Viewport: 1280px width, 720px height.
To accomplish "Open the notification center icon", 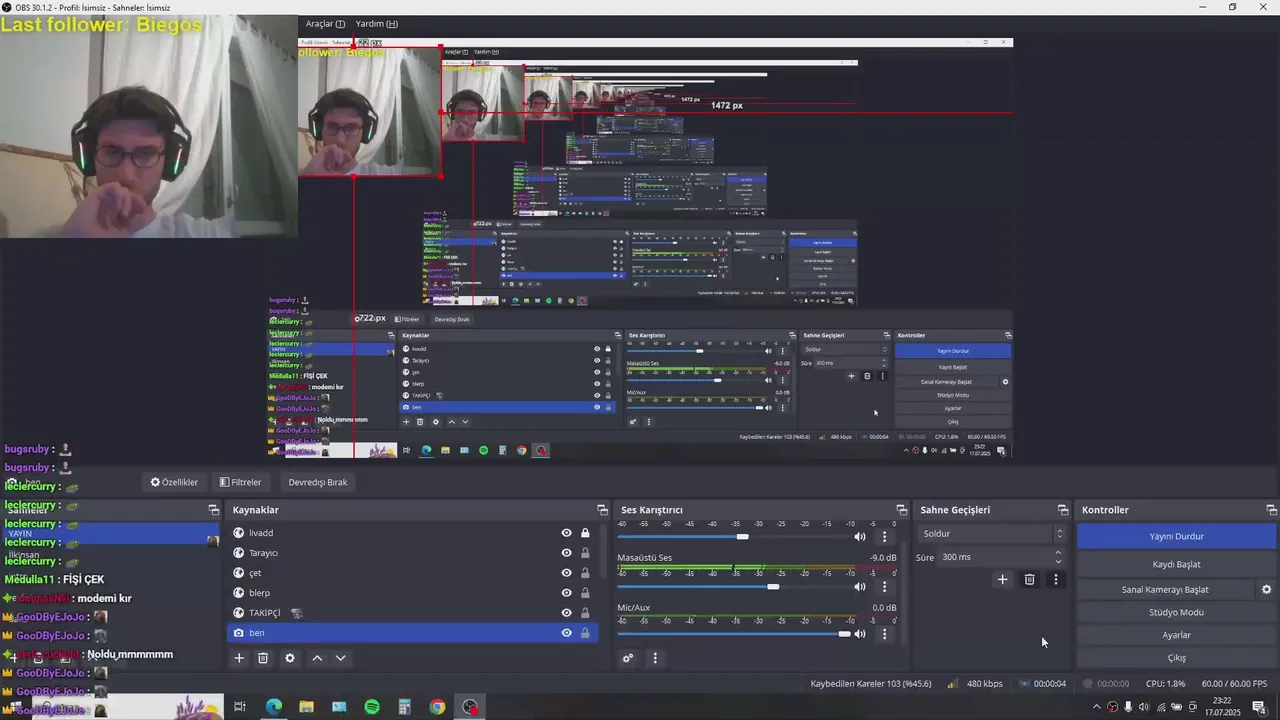I will click(1261, 707).
